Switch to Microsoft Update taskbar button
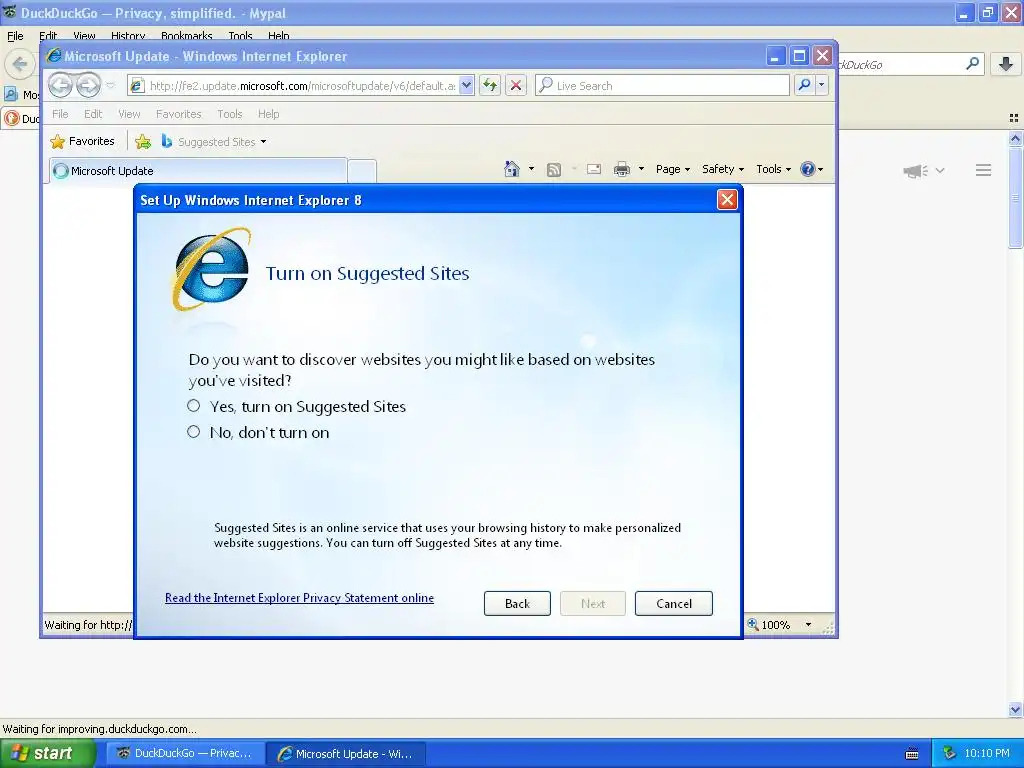1024x768 pixels. 346,753
